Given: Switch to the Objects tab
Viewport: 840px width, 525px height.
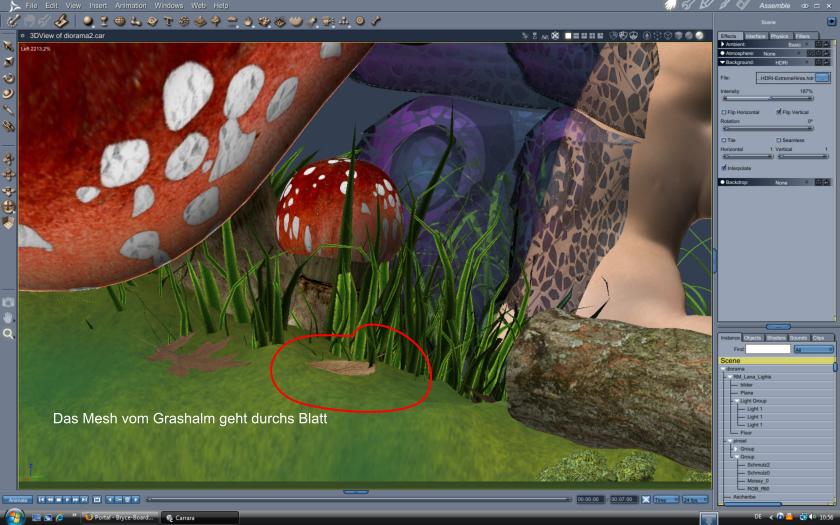Looking at the screenshot, I should pyautogui.click(x=753, y=338).
